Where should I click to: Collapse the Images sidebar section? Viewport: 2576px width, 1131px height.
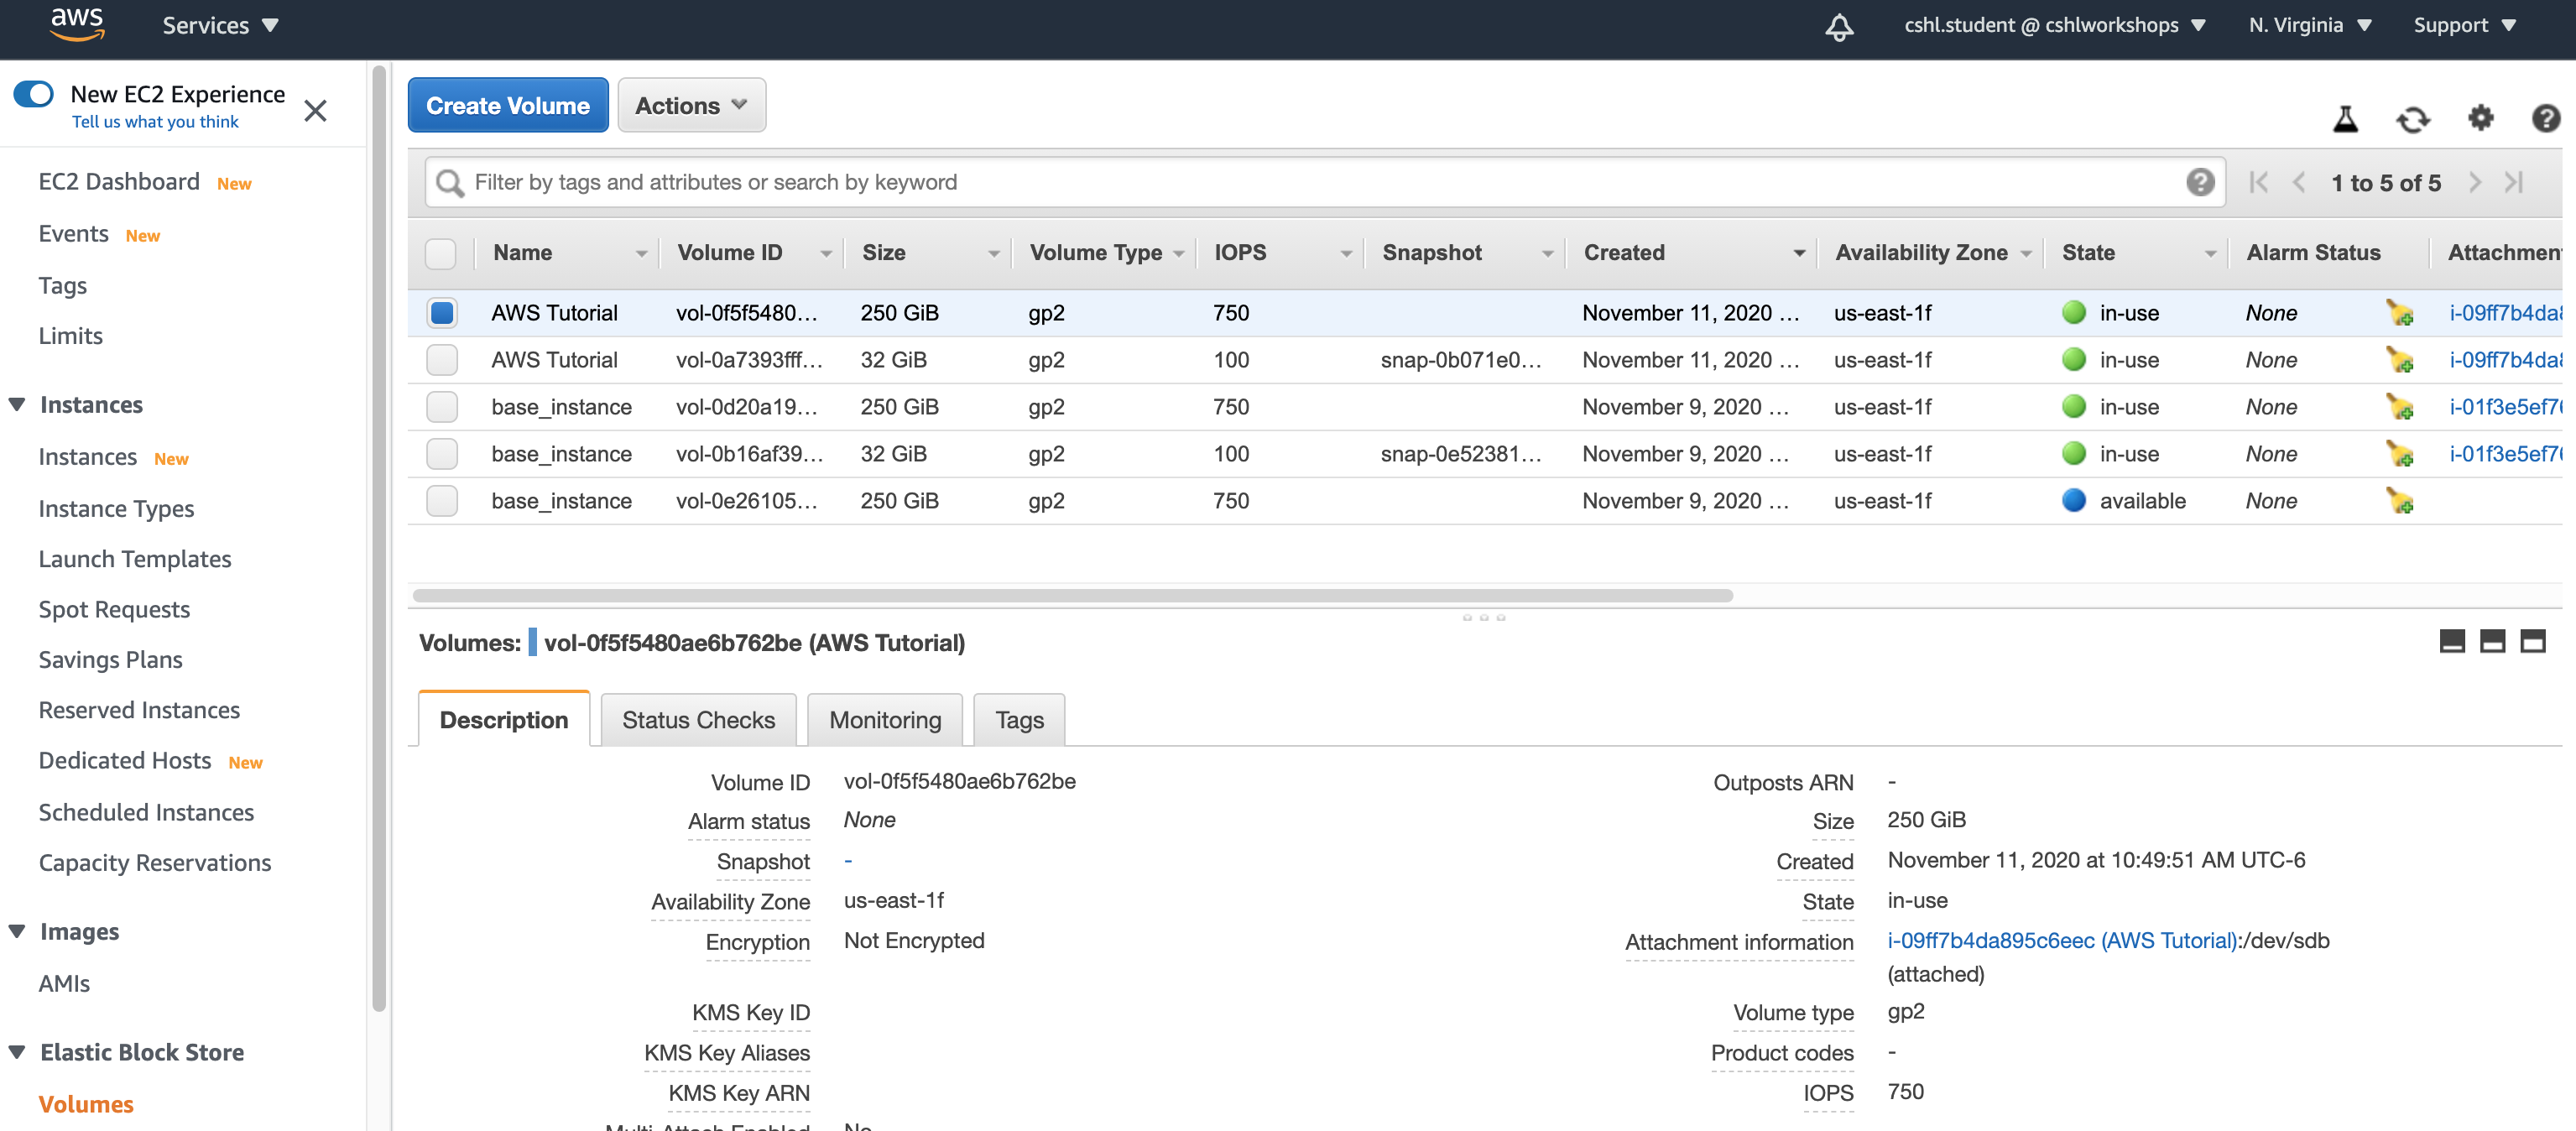[x=17, y=931]
